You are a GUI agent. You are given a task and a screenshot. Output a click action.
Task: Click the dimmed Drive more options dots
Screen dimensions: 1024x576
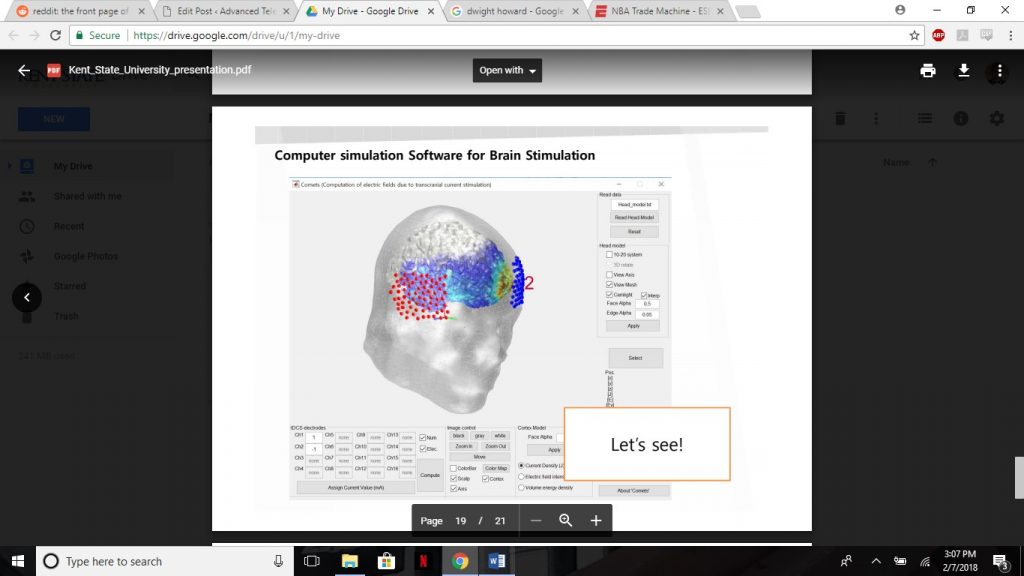click(x=876, y=119)
